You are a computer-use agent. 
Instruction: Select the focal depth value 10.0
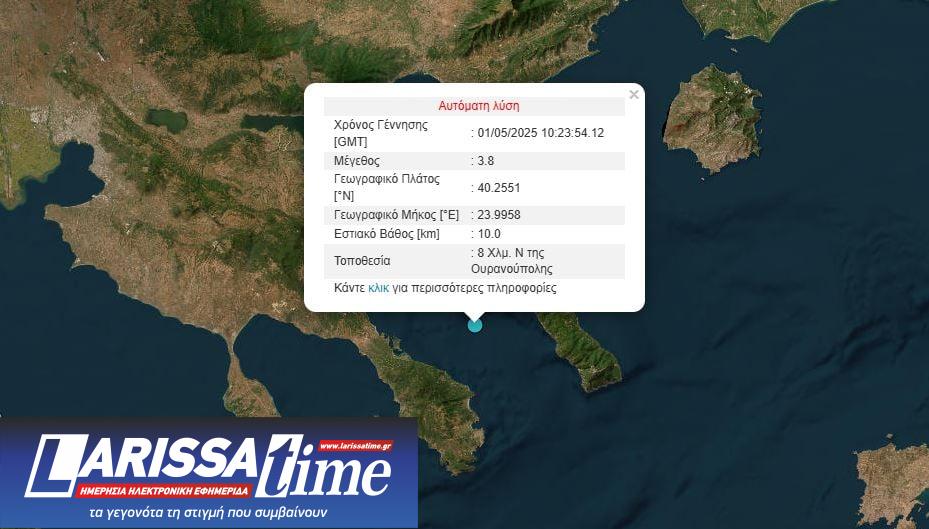tap(488, 234)
